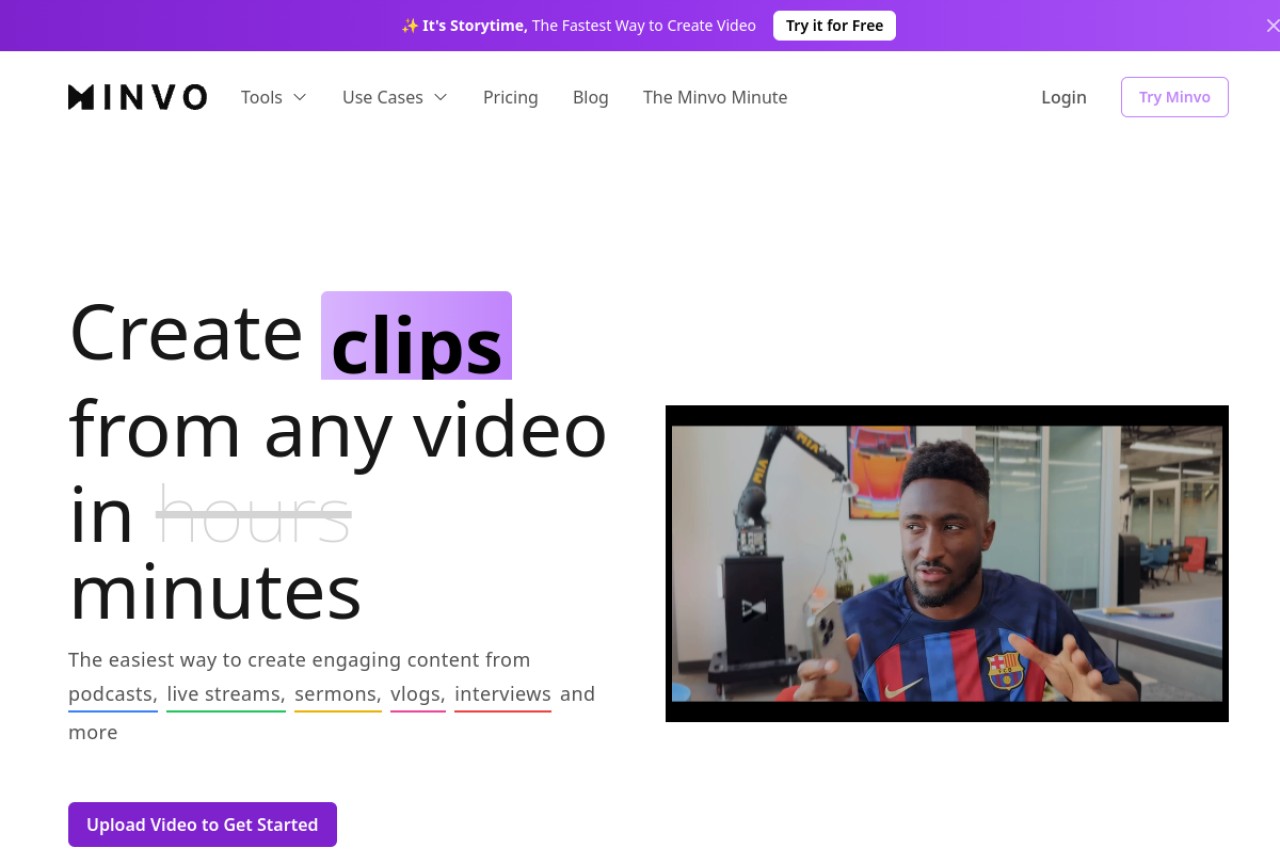
Task: Click Upload Video to Get Started
Action: pyautogui.click(x=202, y=825)
